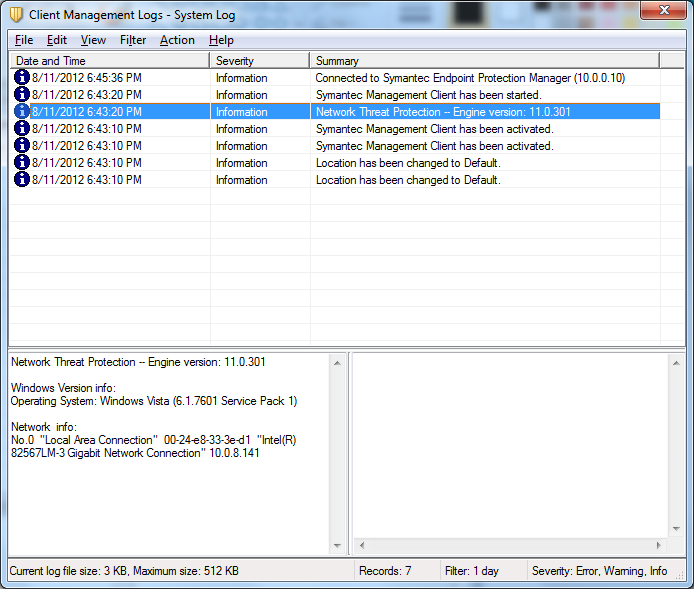The height and width of the screenshot is (589, 694).
Task: Click the left arrow of the horizontal scrollbar
Action: click(361, 545)
